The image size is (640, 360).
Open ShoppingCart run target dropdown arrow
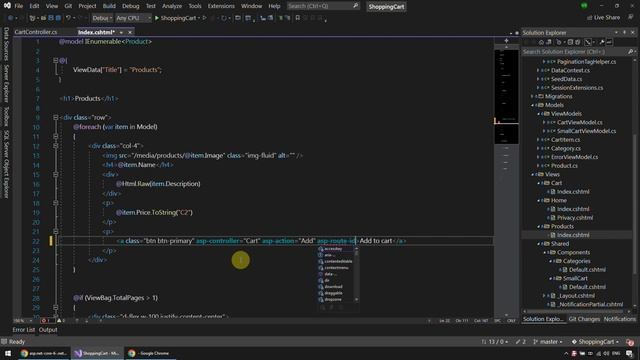(199, 18)
